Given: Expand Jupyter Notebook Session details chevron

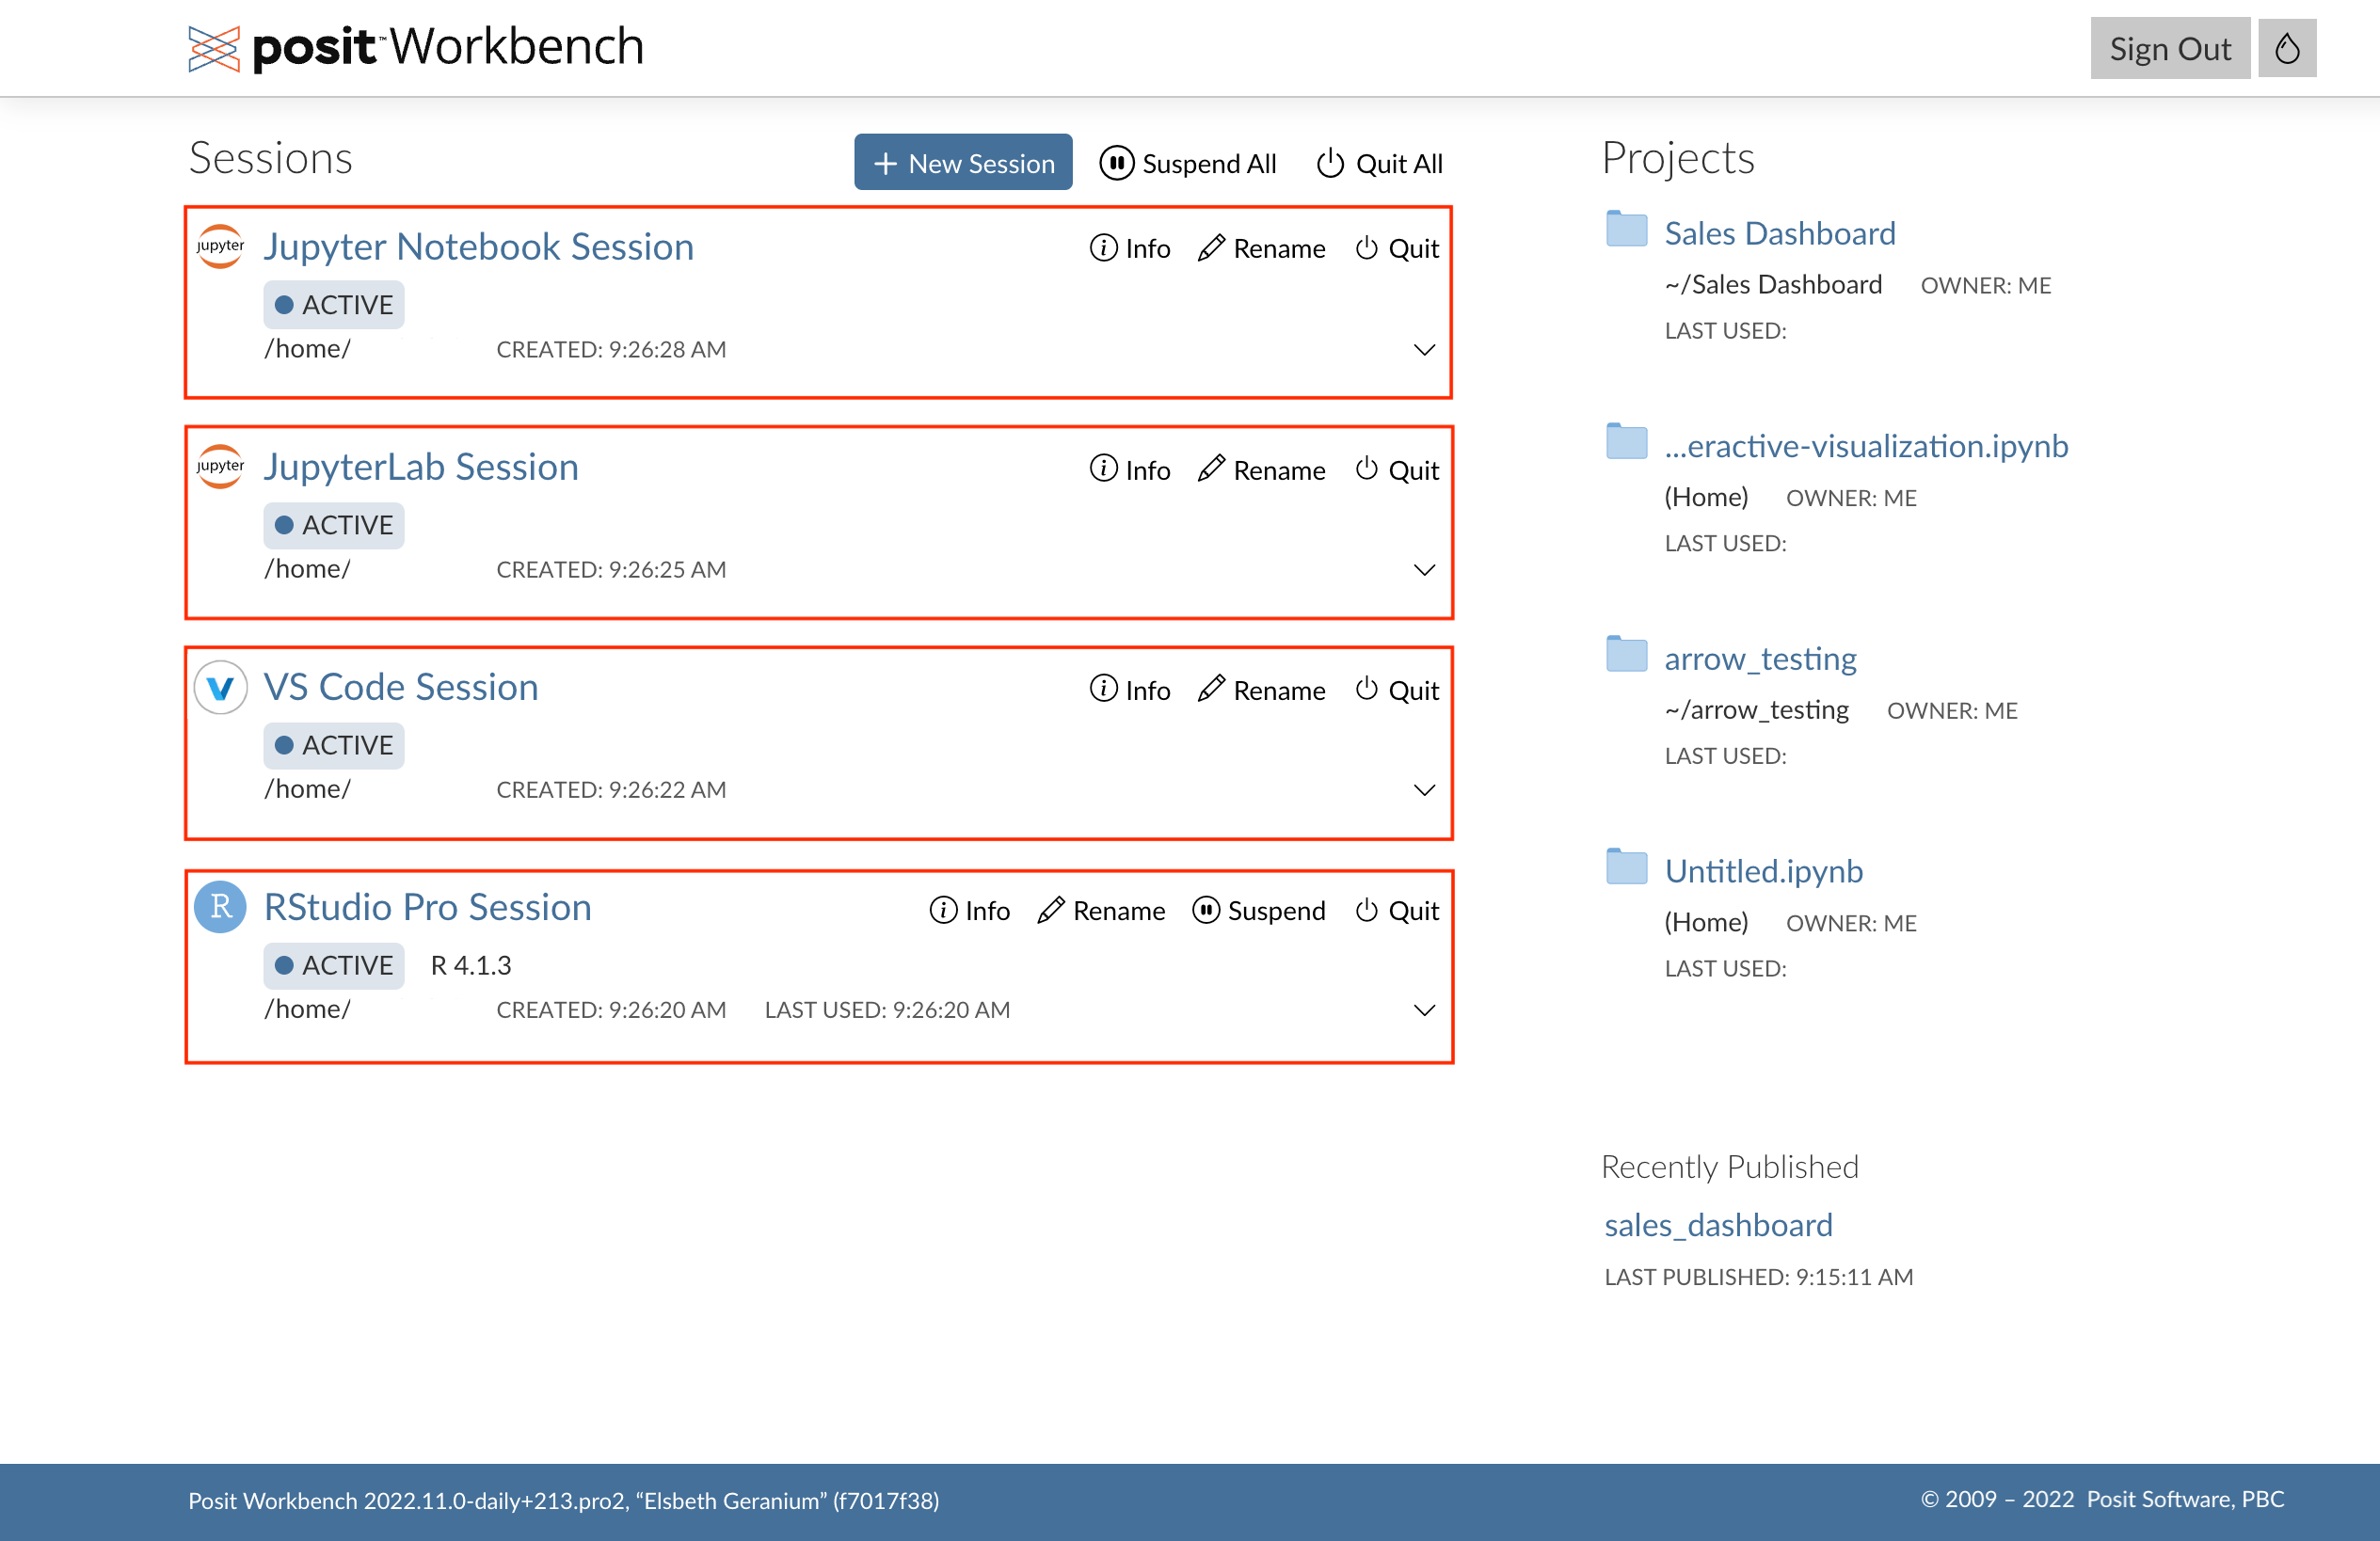Looking at the screenshot, I should 1424,350.
